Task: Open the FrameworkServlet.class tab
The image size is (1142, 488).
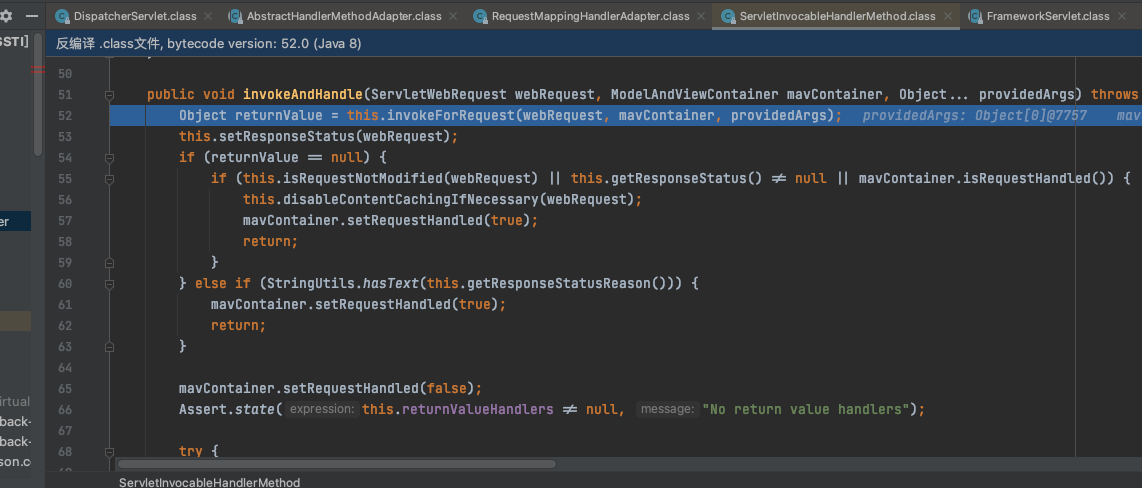Action: coord(1048,16)
